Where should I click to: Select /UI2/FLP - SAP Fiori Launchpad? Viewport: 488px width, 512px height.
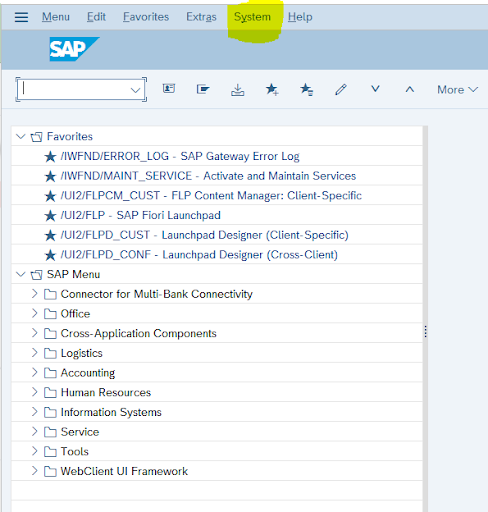pos(140,215)
